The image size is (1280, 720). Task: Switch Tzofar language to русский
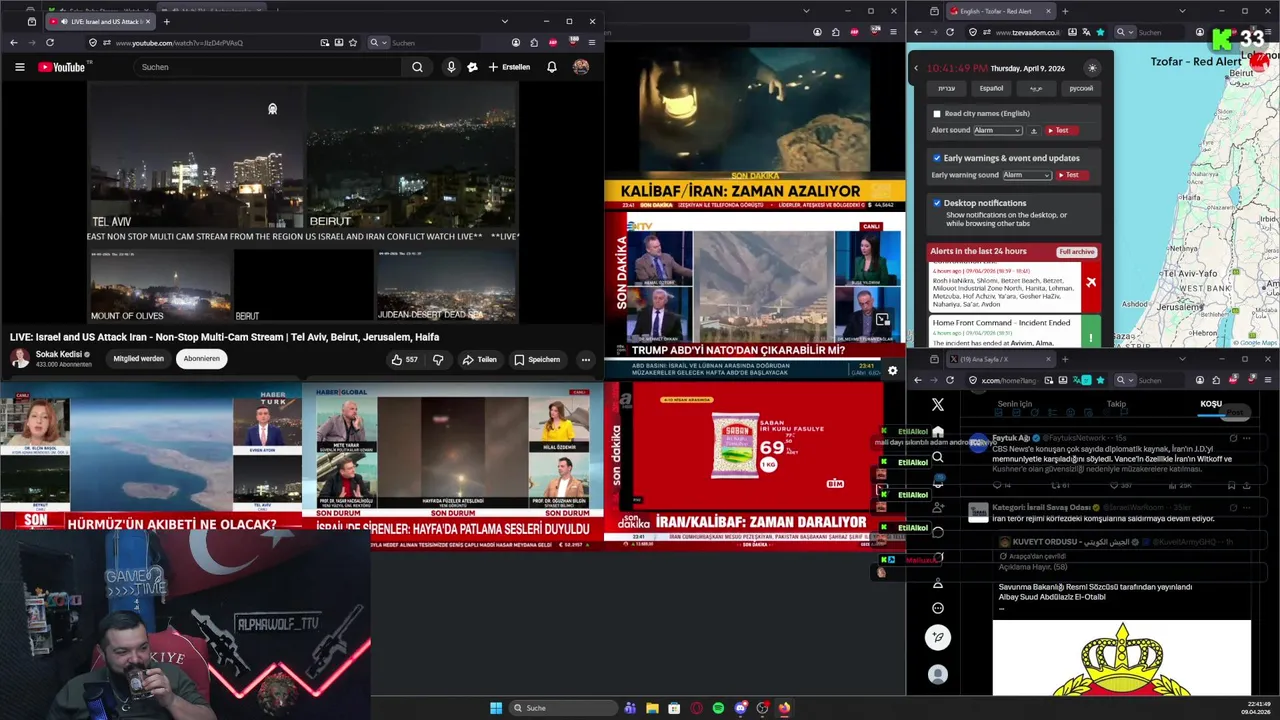click(x=1081, y=88)
